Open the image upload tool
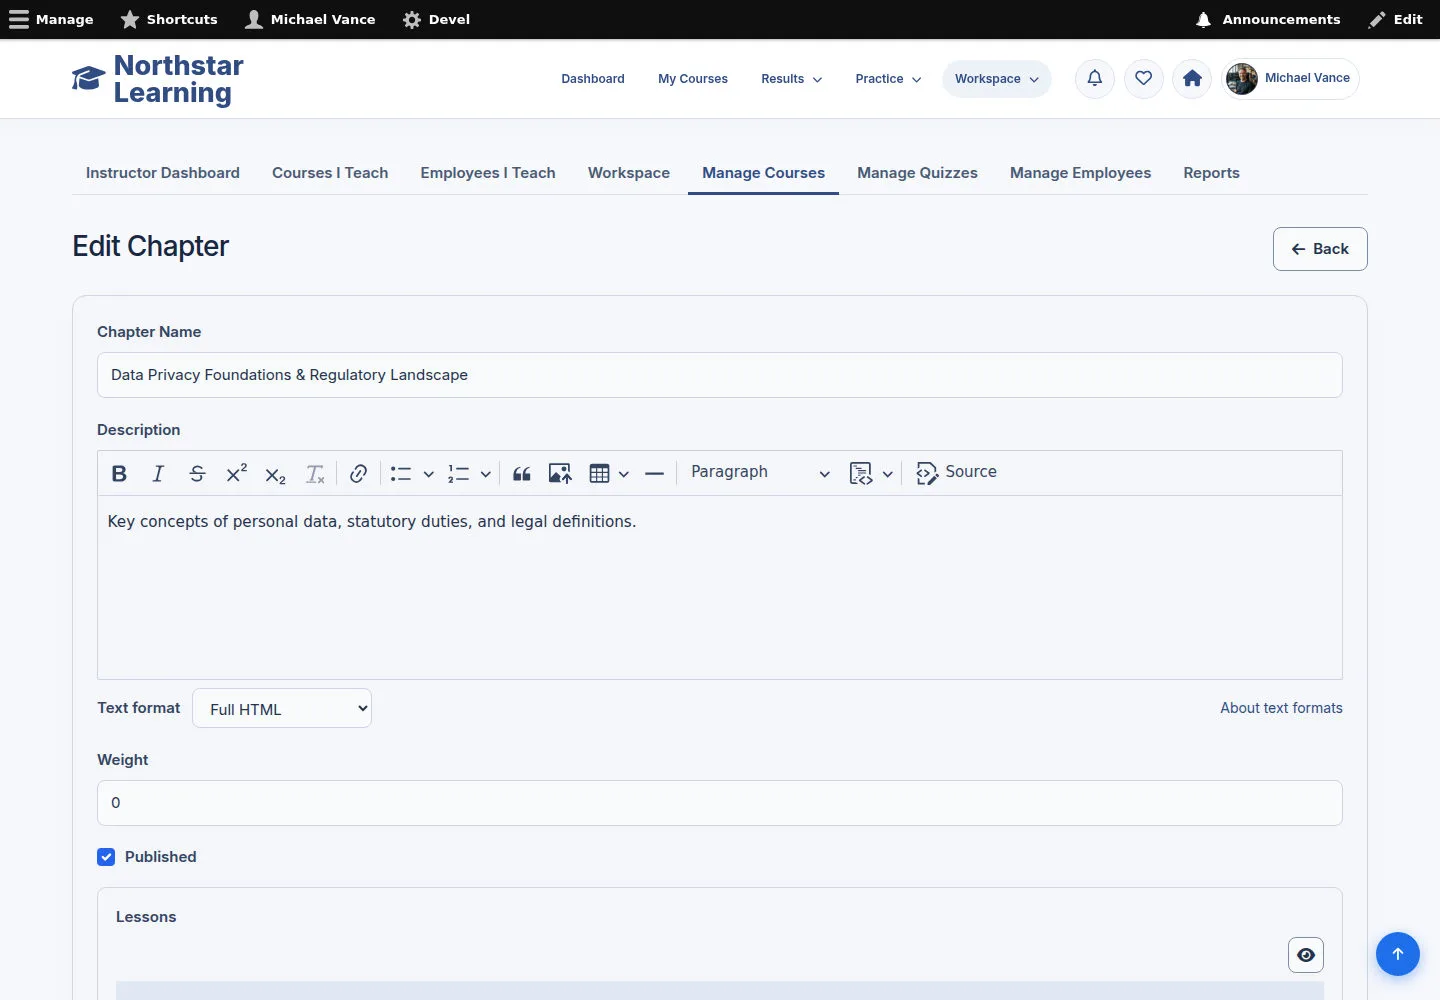The image size is (1440, 1000). [x=560, y=473]
